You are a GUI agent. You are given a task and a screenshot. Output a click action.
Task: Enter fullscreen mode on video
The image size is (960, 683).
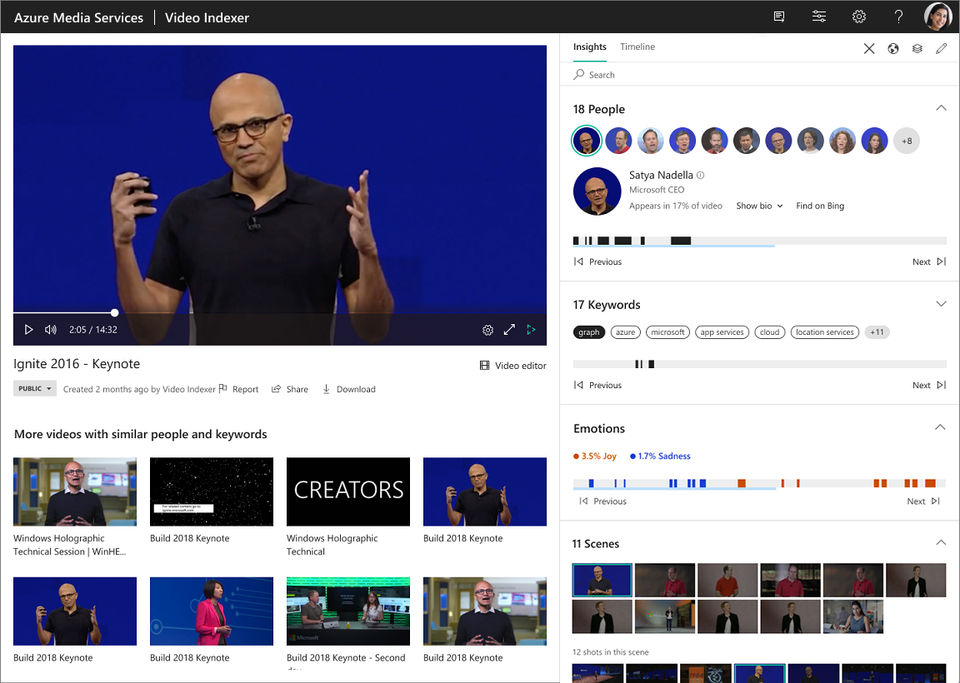tap(509, 329)
